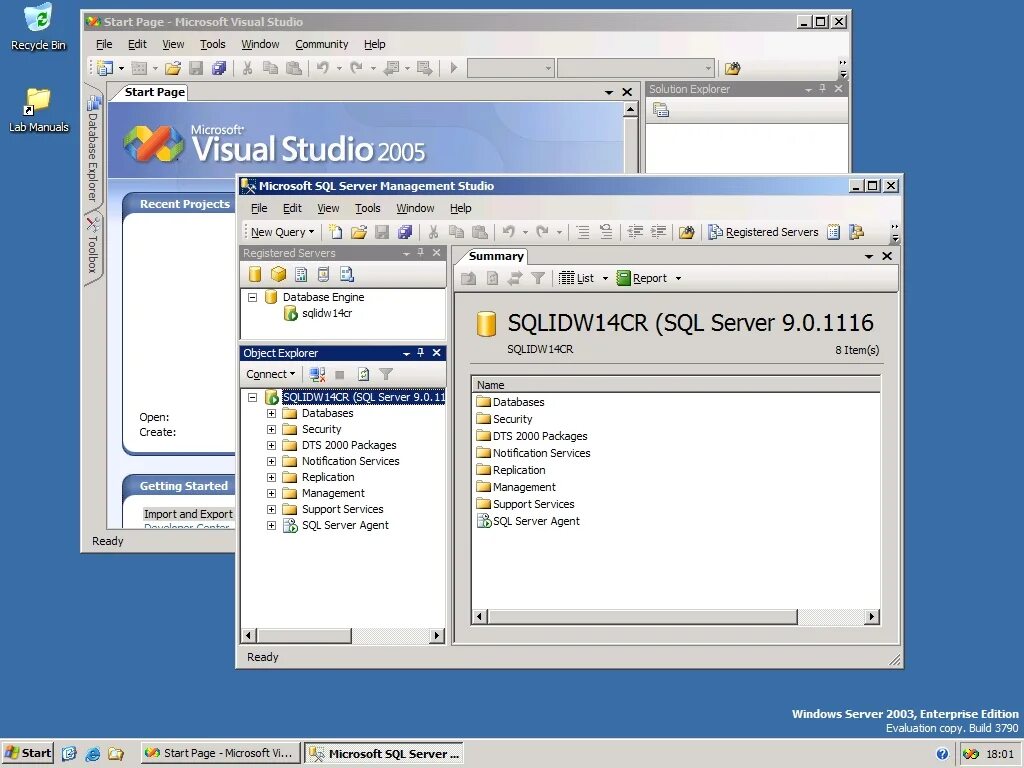Click Open Project folder icon in Visual Studio toolbar
Screen dimensions: 1024x768
tap(172, 68)
